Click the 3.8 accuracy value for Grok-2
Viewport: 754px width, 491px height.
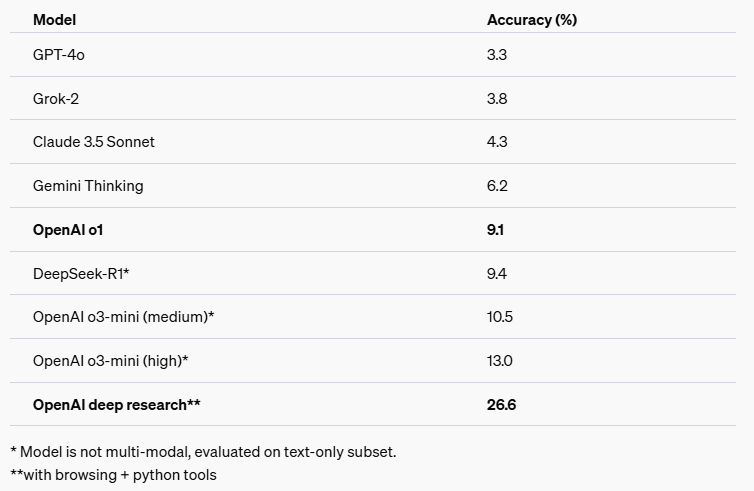(x=497, y=99)
